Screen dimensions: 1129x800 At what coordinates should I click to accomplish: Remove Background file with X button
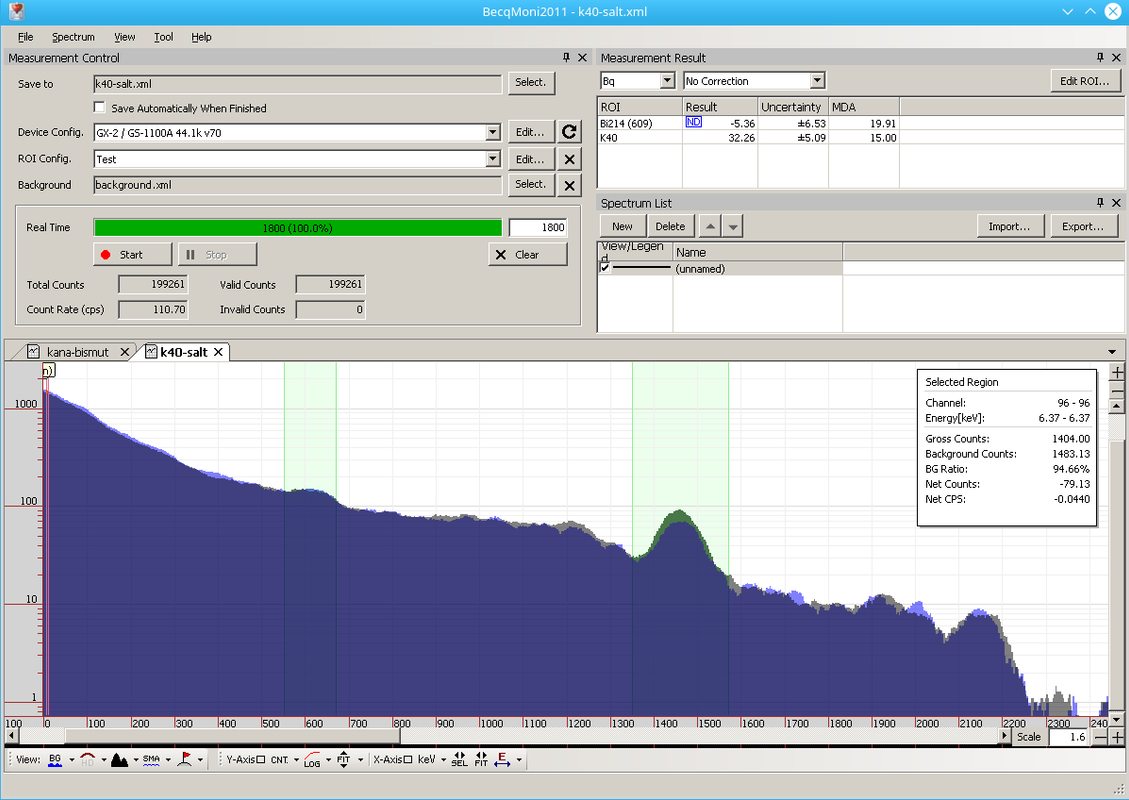569,186
